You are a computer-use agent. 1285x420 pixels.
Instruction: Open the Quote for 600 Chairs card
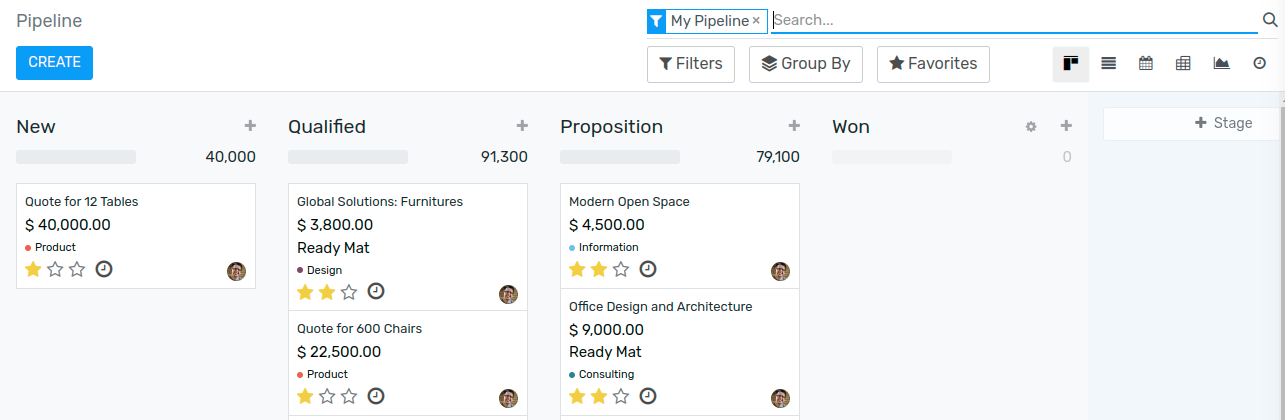tap(408, 363)
